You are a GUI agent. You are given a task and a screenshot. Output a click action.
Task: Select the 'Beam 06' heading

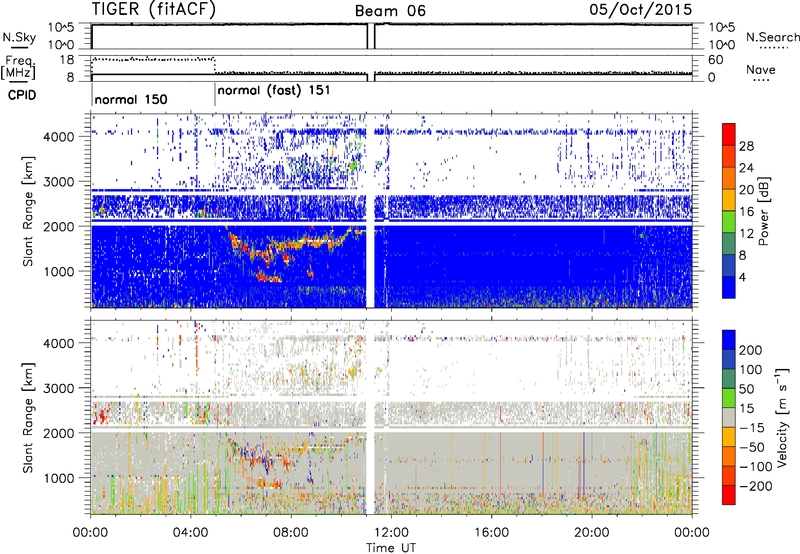click(390, 11)
